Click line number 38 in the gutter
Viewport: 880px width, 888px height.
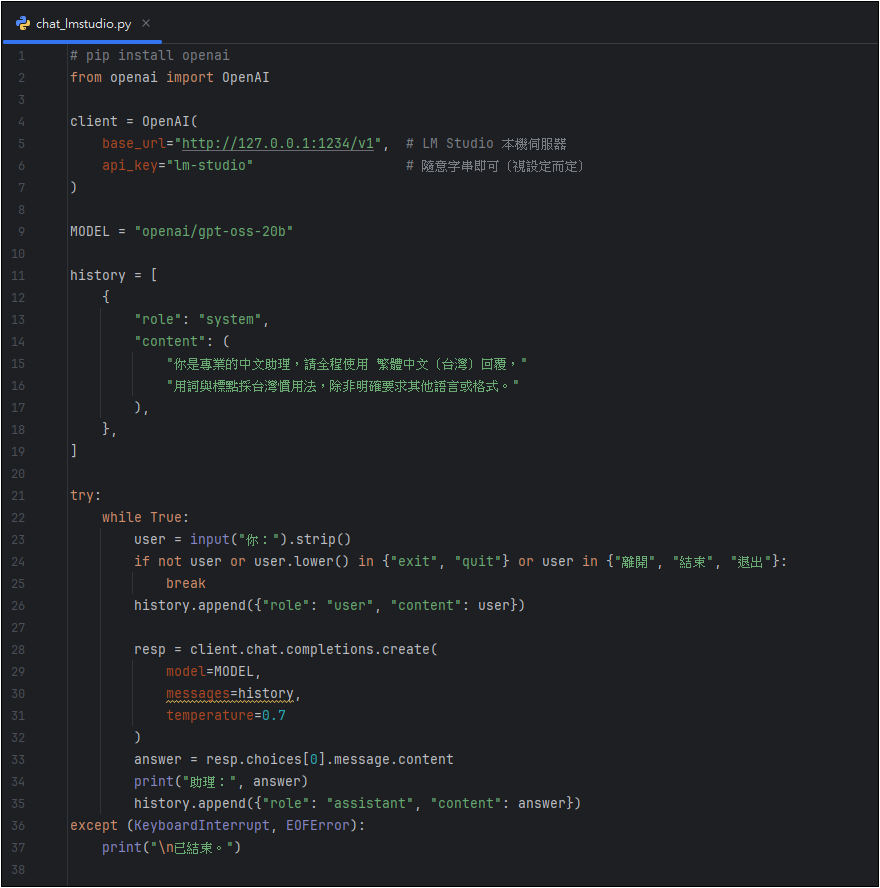pos(21,869)
